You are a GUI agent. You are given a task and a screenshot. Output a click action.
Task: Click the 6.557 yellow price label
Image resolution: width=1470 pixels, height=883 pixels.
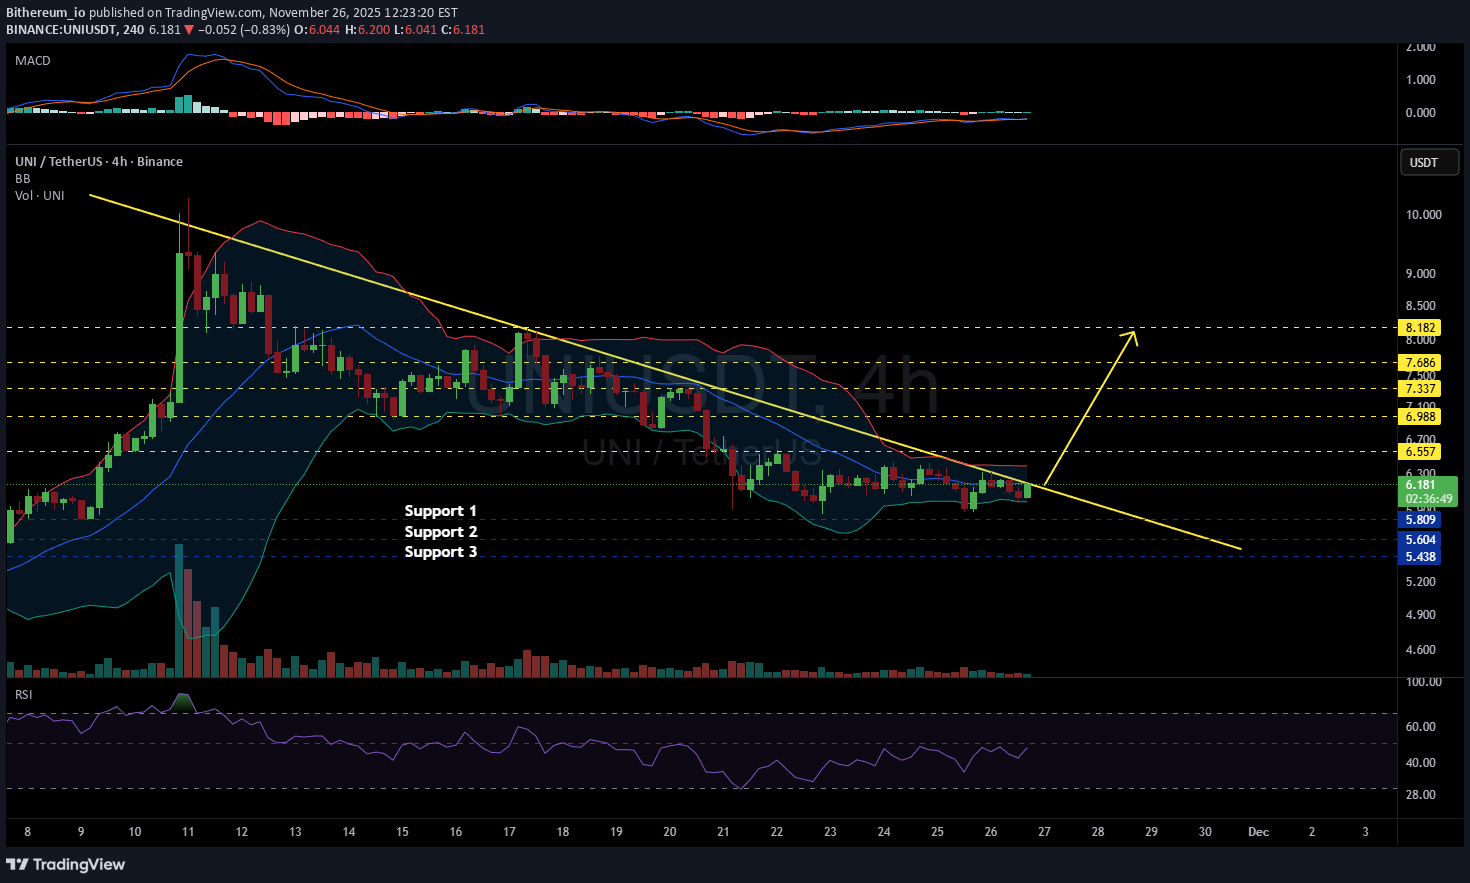[1420, 452]
